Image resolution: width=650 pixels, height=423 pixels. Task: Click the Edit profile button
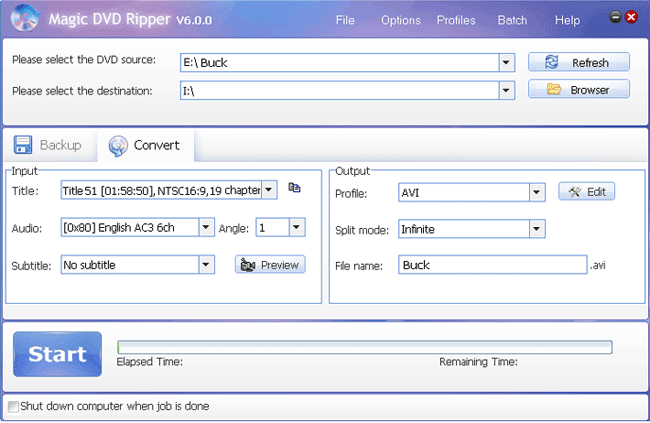tap(587, 192)
